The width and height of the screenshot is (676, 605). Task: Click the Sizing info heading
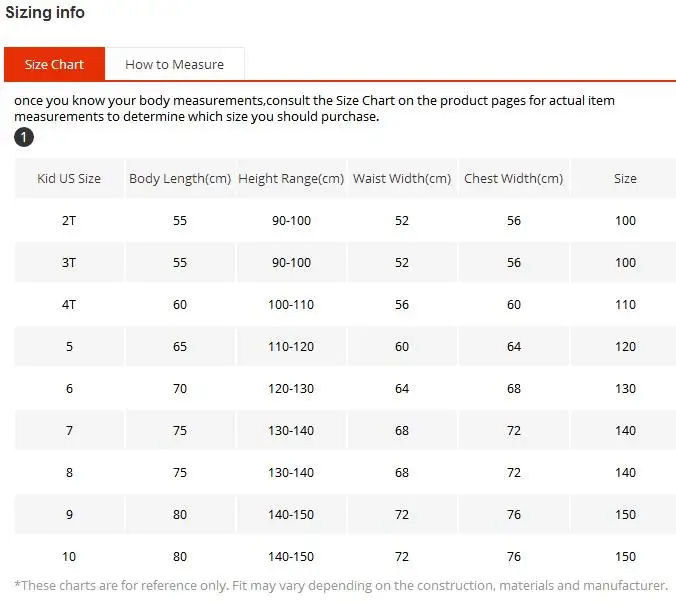pos(45,13)
